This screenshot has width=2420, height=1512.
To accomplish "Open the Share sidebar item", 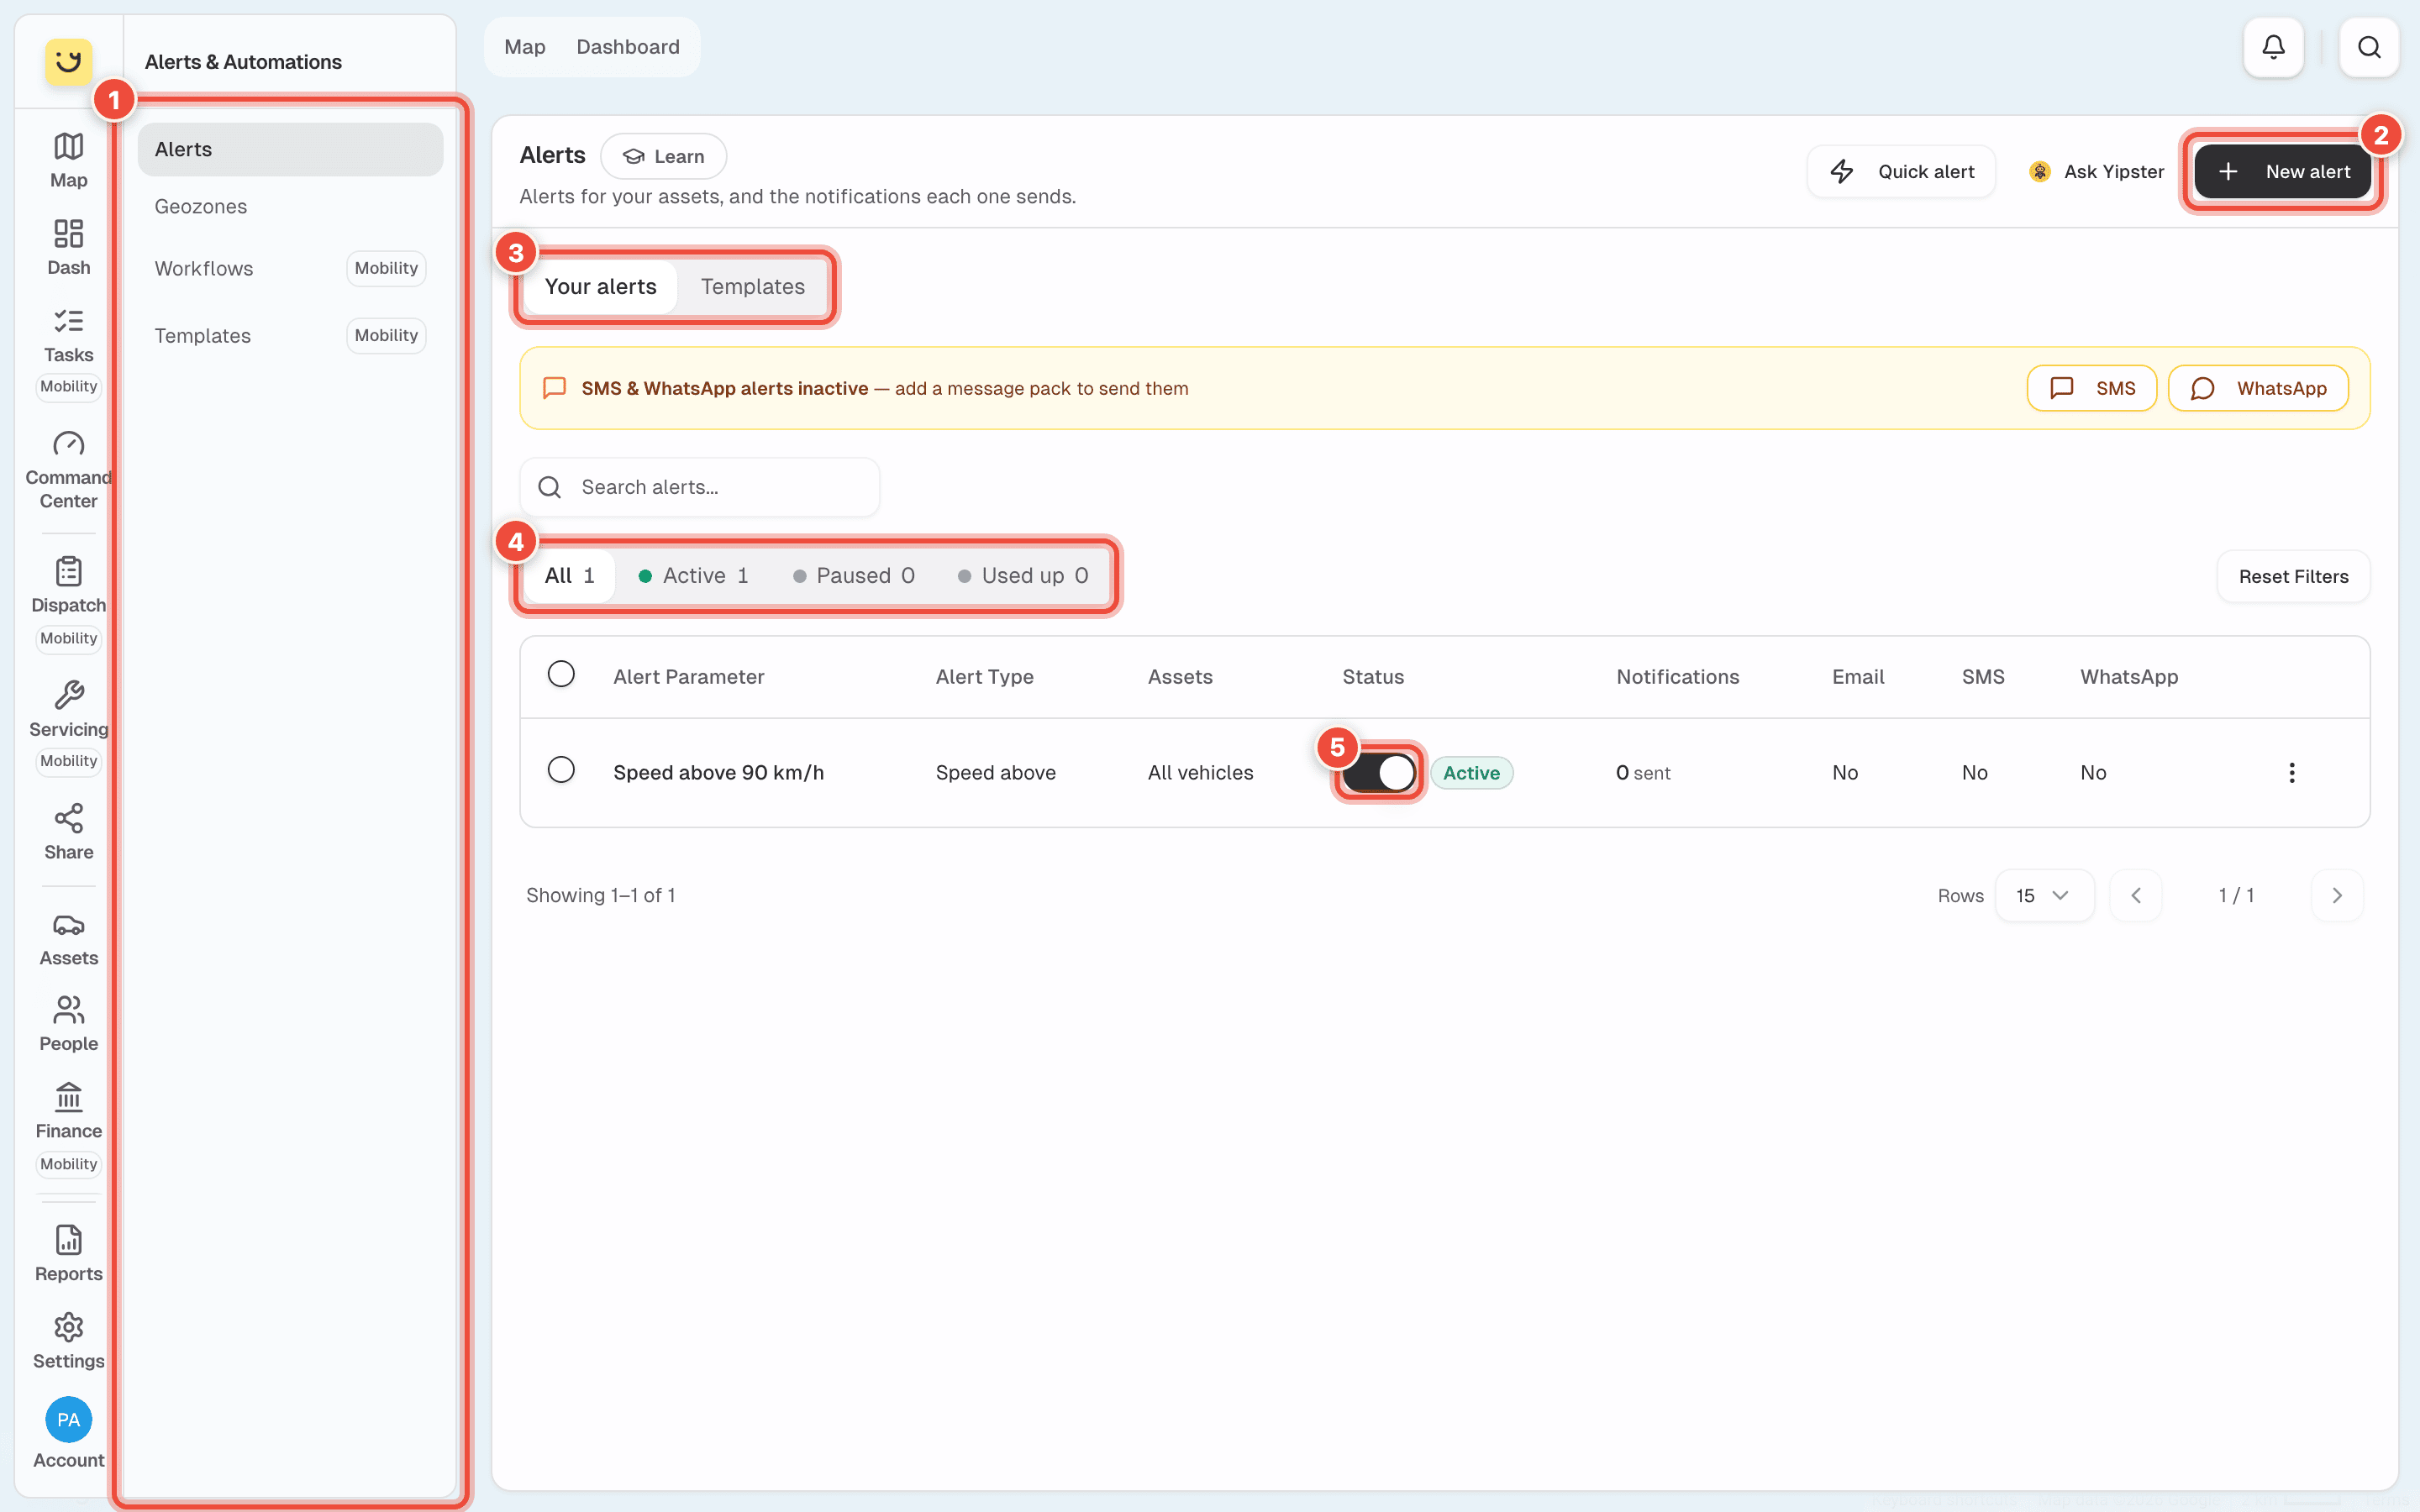I will pos(68,831).
